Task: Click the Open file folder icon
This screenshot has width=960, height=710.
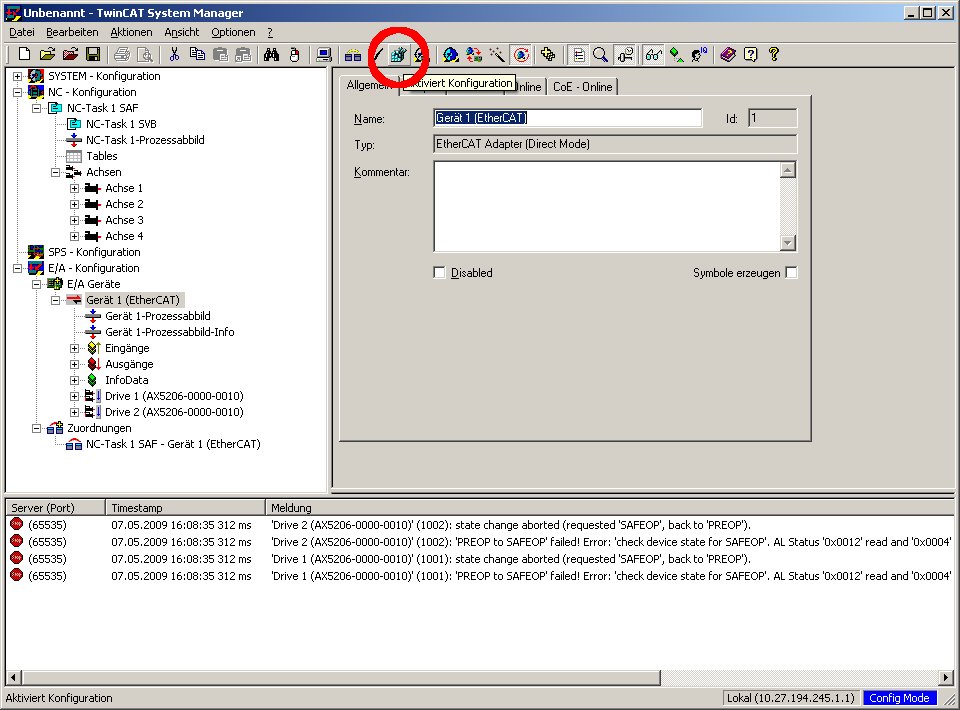Action: click(x=47, y=54)
